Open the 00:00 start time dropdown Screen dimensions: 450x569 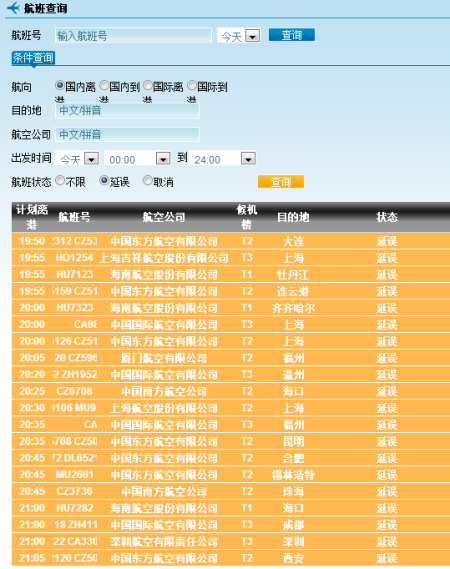[x=163, y=159]
